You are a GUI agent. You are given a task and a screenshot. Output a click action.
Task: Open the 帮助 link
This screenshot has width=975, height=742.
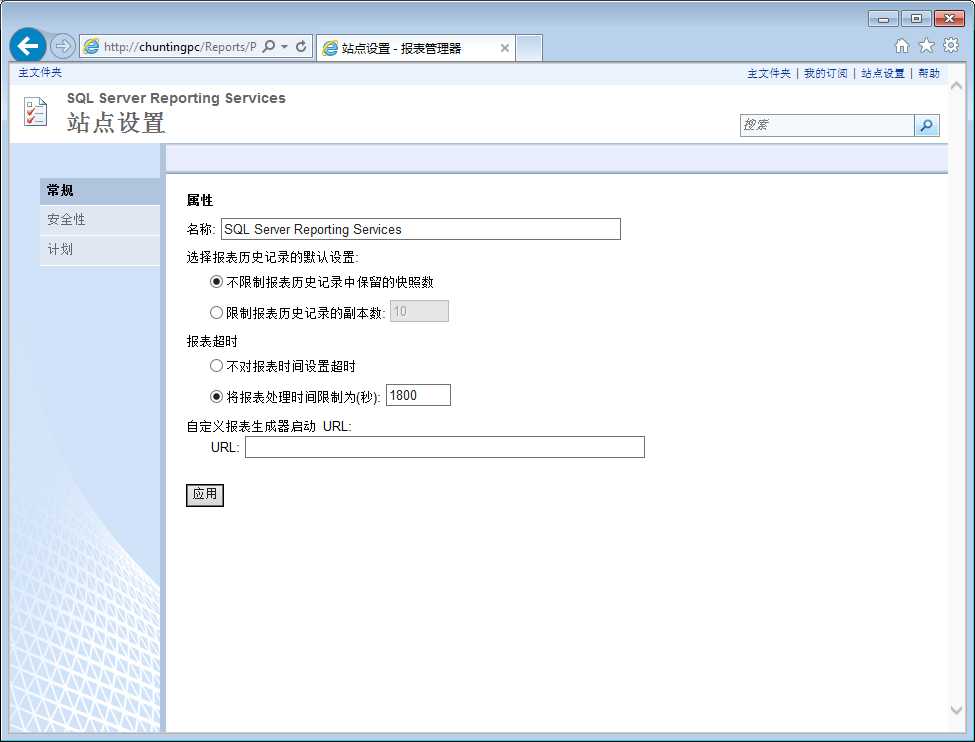pos(928,73)
